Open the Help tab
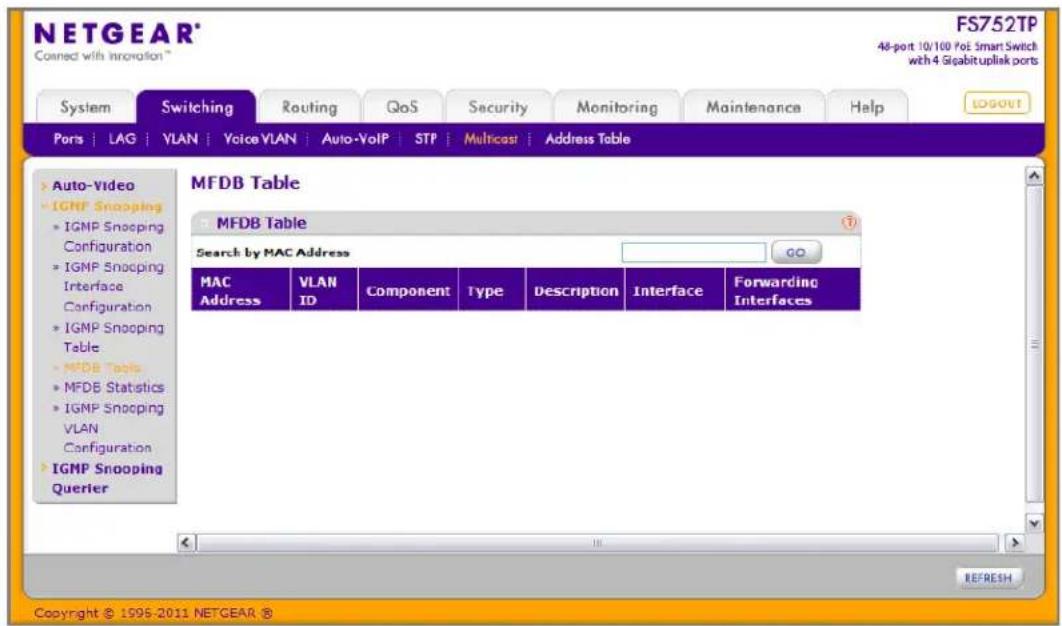Image resolution: width=1062 pixels, height=626 pixels. [867, 108]
